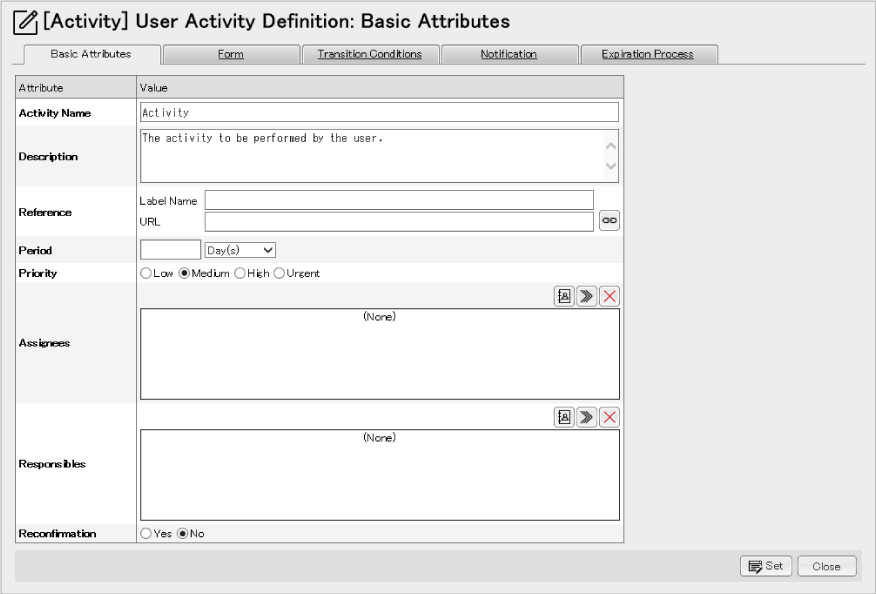This screenshot has height=594, width=876.
Task: Open the Form tab
Action: click(x=231, y=54)
